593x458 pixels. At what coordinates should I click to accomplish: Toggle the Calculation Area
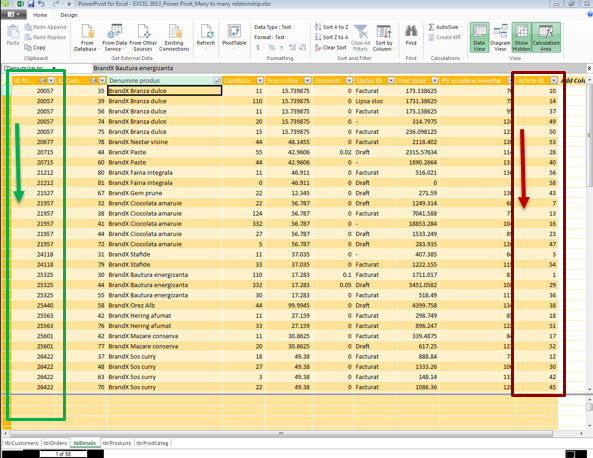coord(546,37)
